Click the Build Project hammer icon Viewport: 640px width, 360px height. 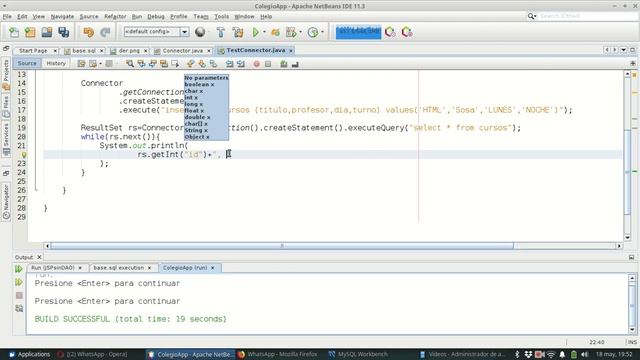[221, 32]
